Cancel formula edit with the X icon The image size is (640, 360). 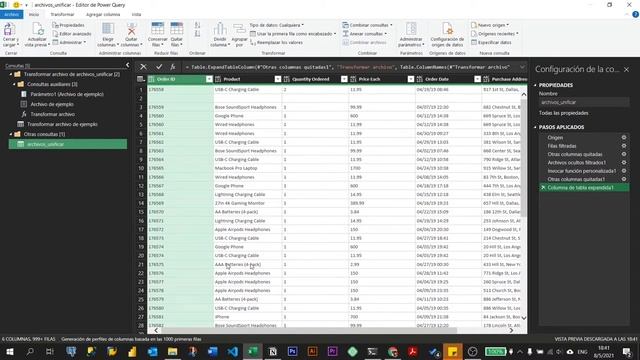coord(143,67)
